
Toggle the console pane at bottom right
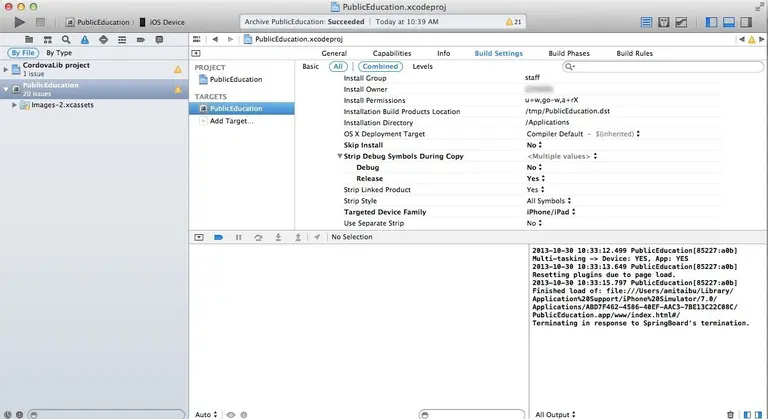coord(759,415)
